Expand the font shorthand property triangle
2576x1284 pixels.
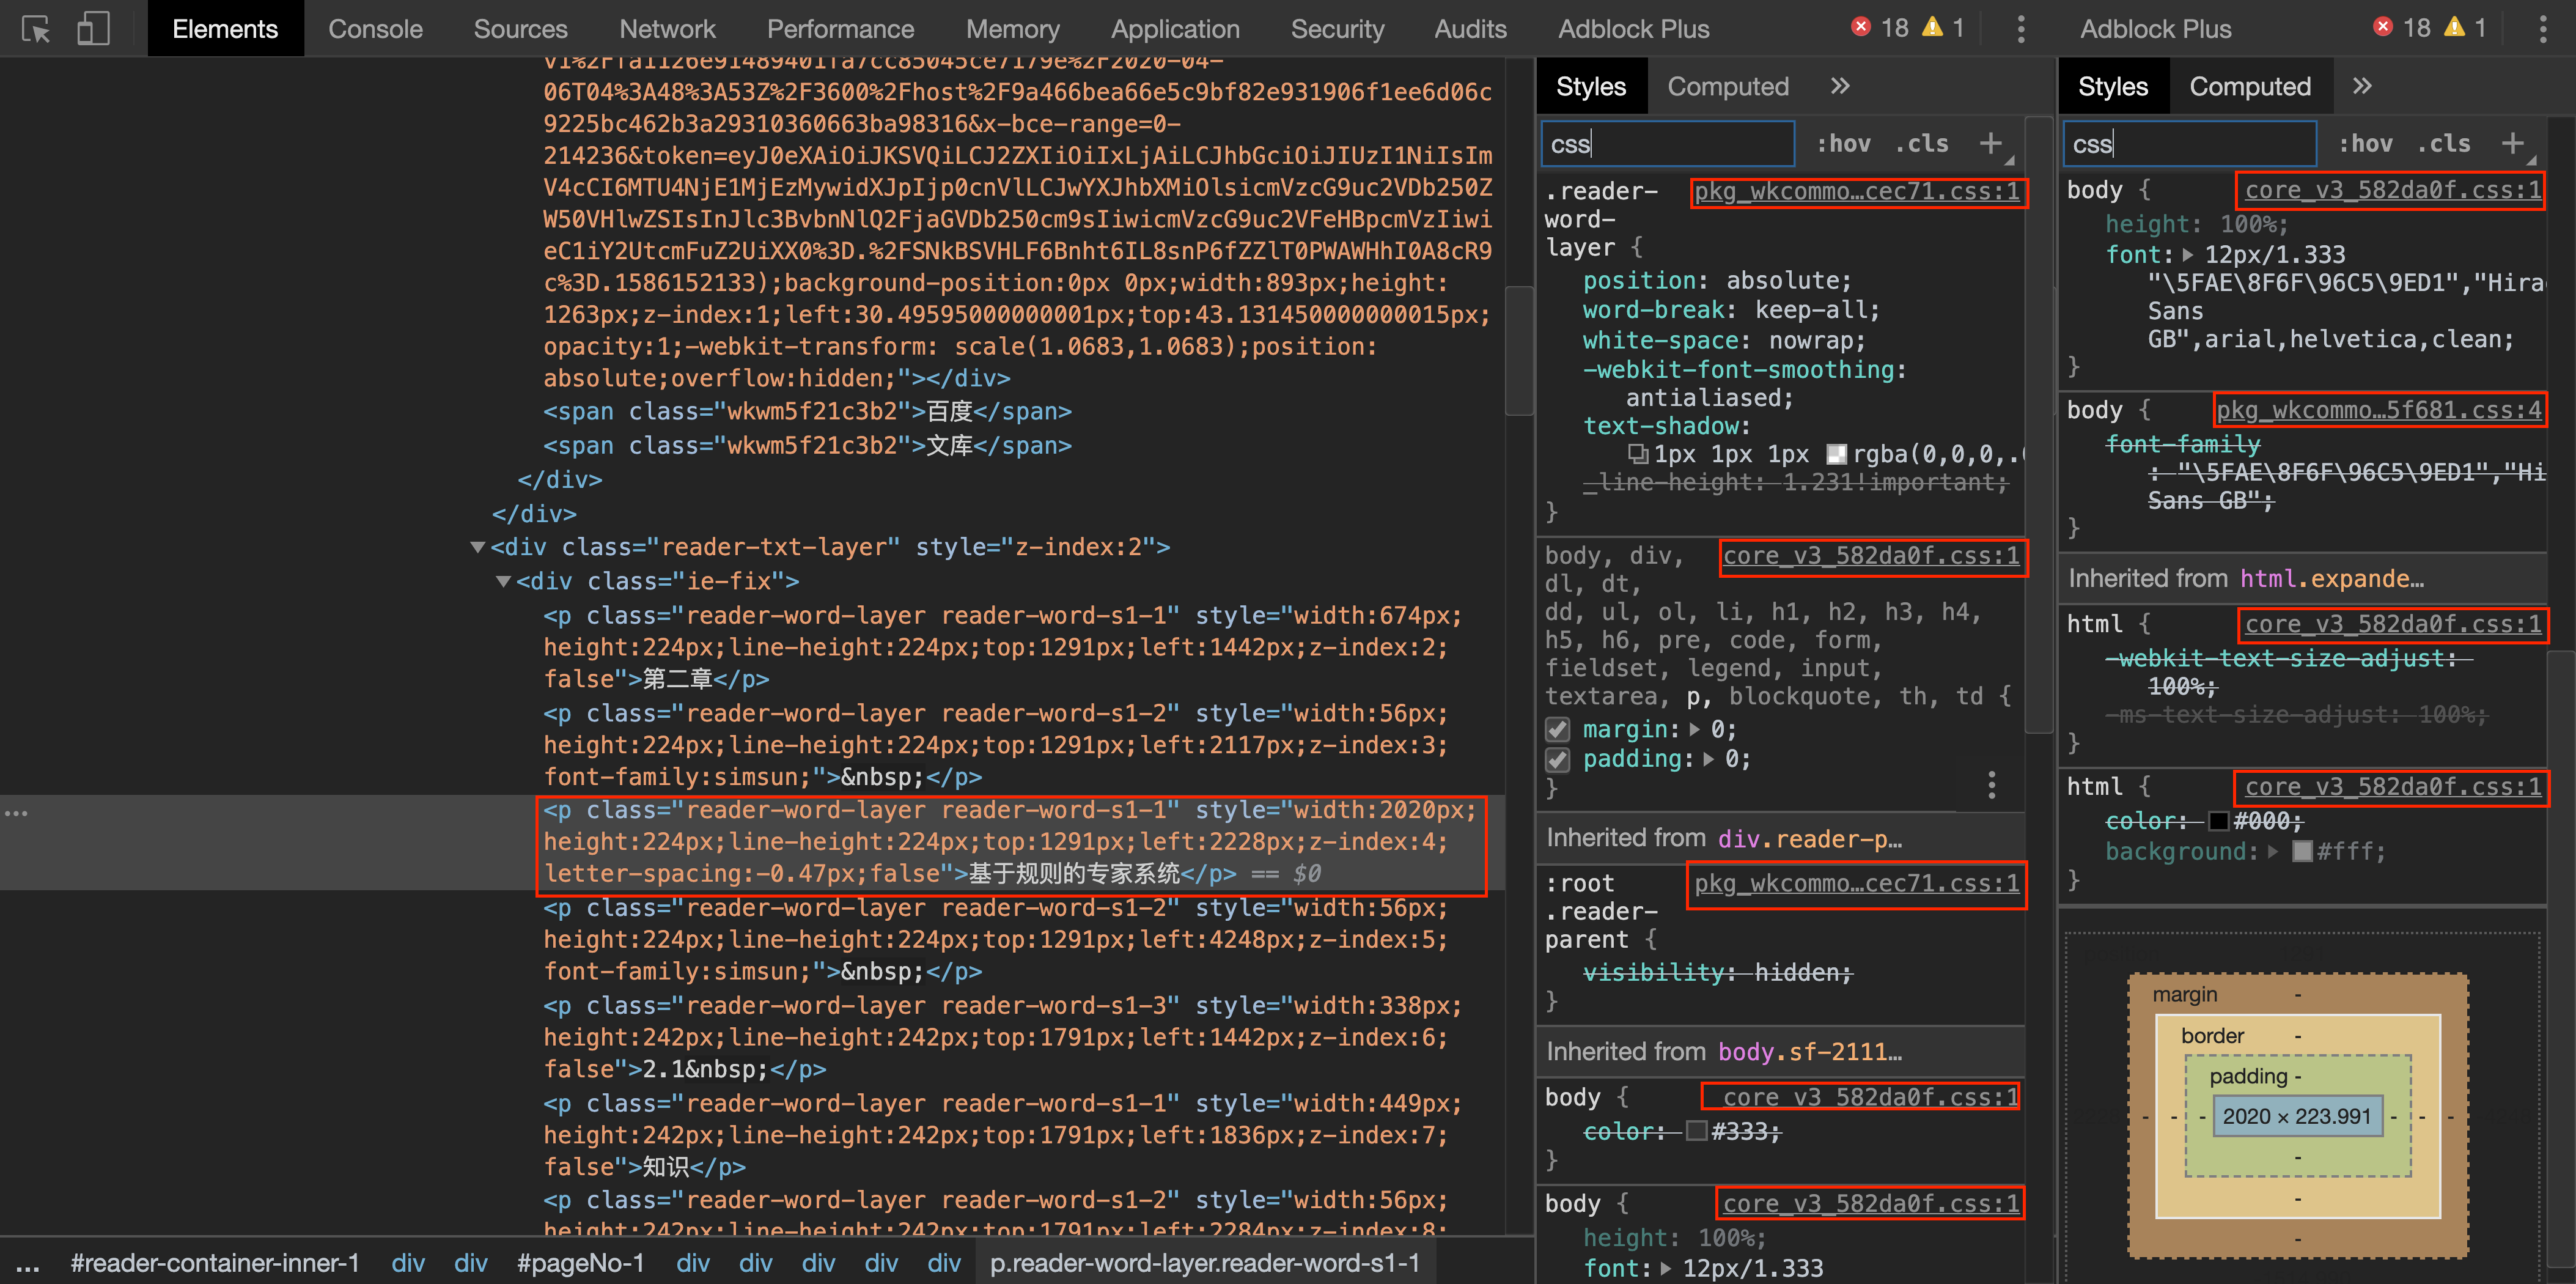(2187, 255)
